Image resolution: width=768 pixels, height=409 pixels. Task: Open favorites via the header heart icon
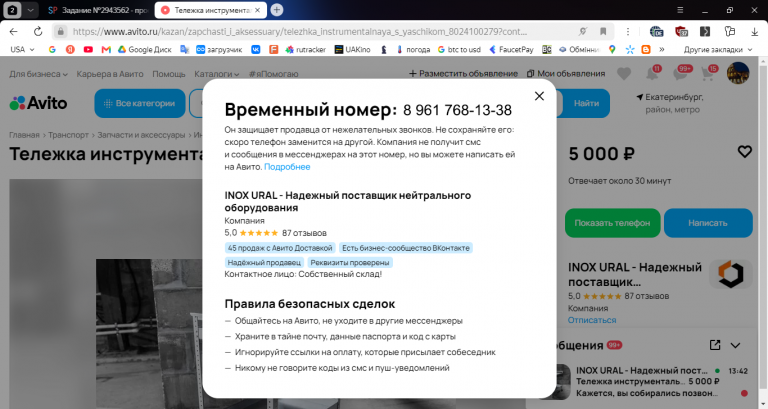click(624, 73)
